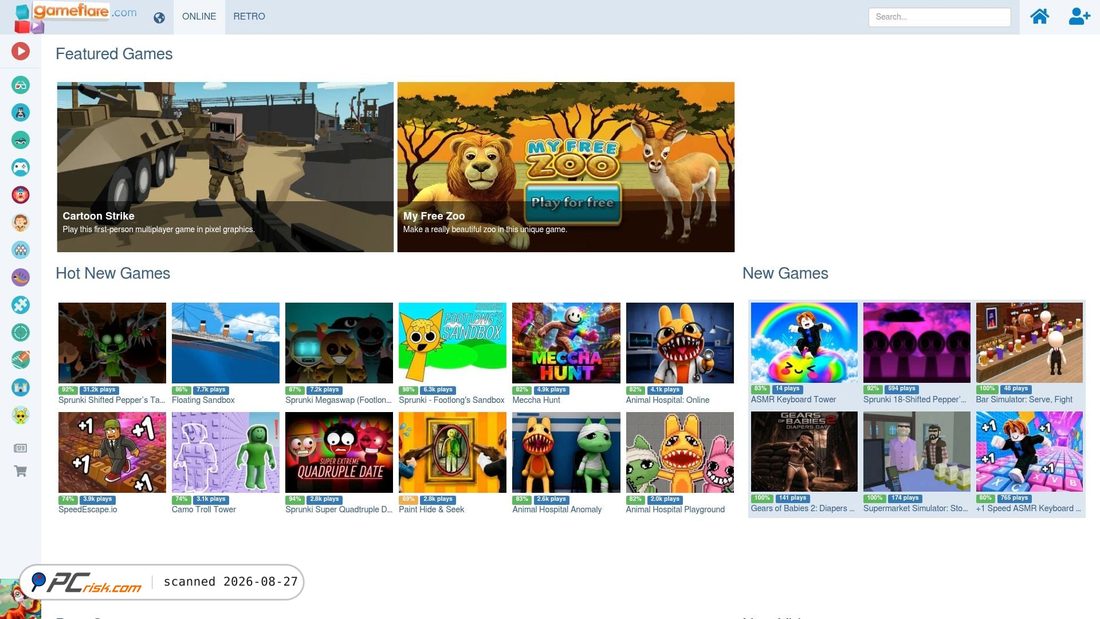Open Sprunki - Footlong's Sandbox thumbnail
Viewport: 1100px width, 619px height.
[452, 343]
